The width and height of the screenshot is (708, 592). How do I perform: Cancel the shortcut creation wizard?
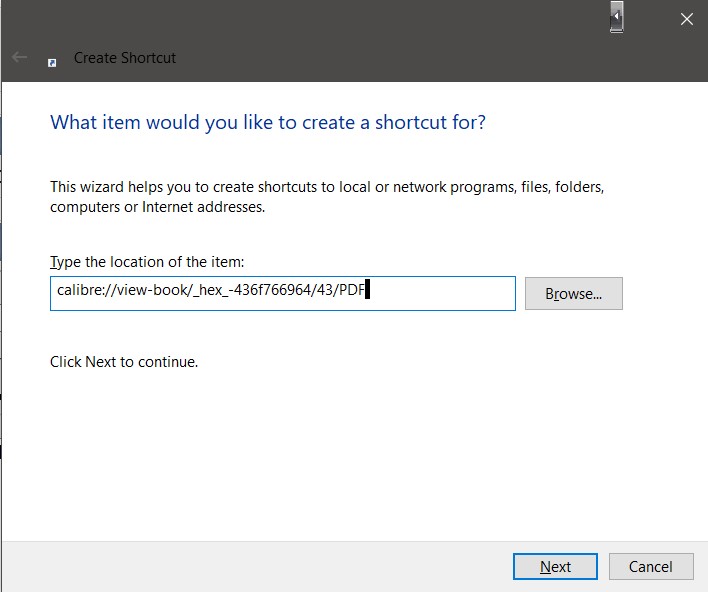(x=651, y=566)
